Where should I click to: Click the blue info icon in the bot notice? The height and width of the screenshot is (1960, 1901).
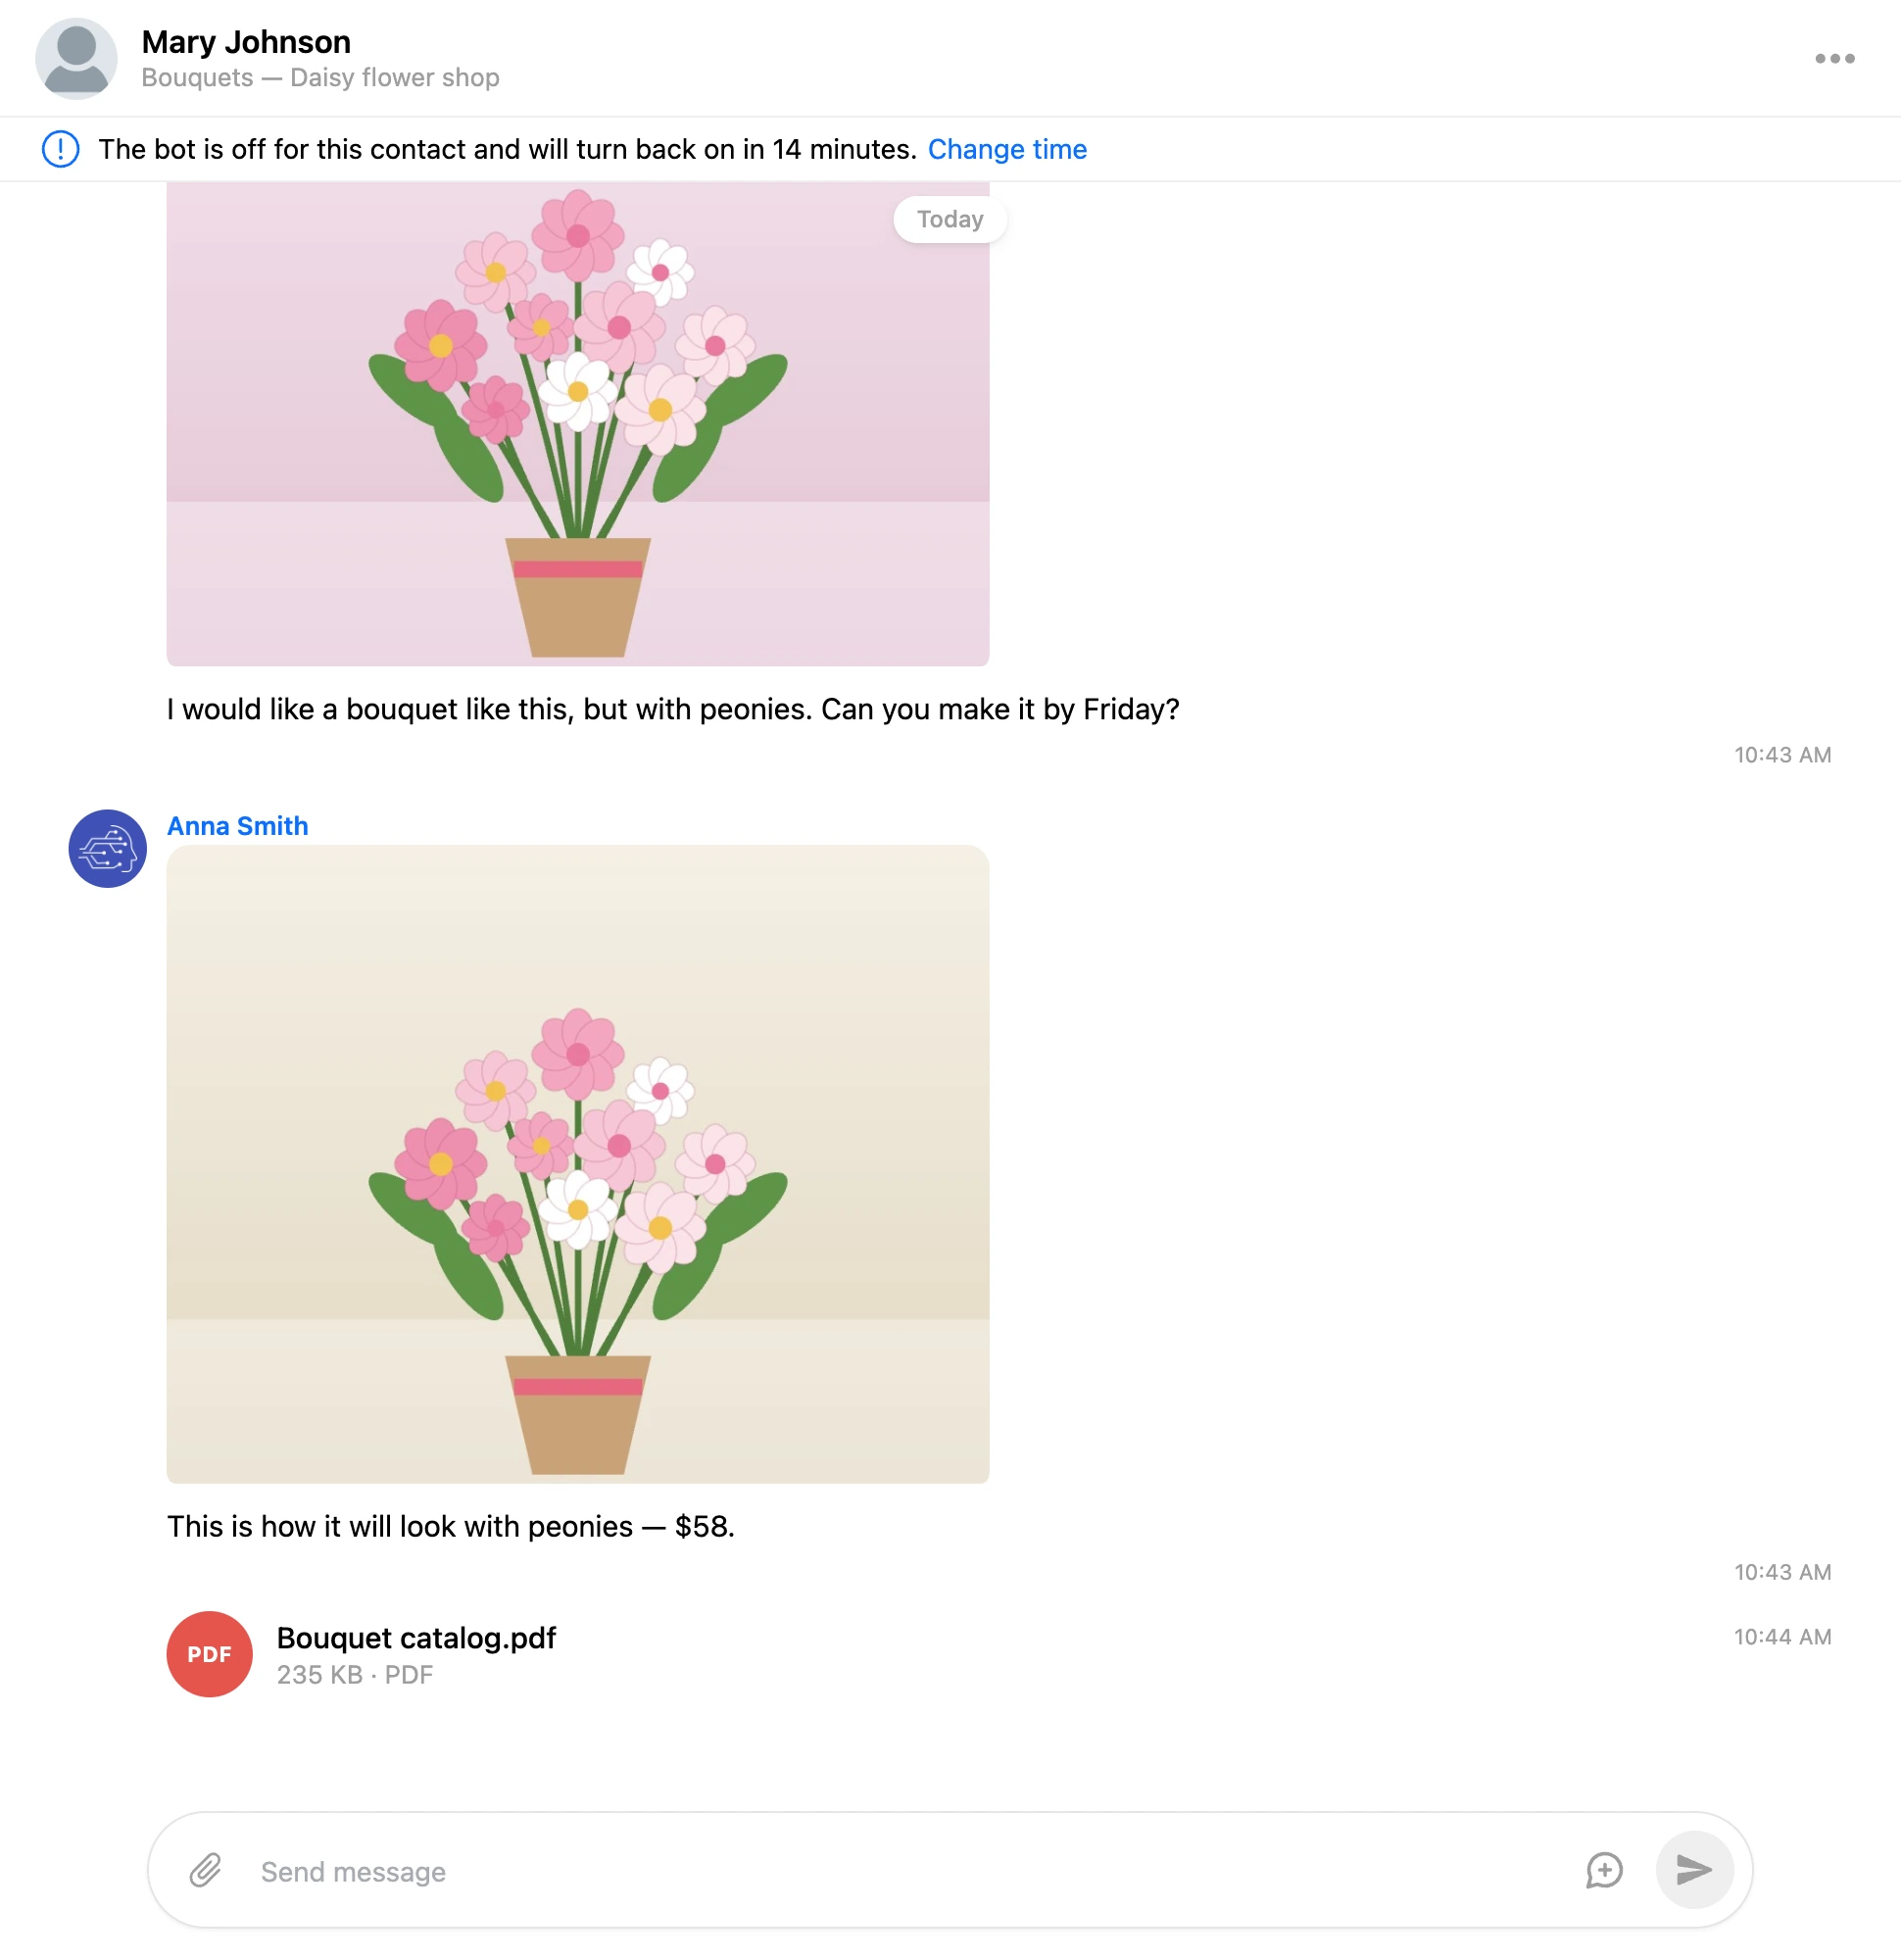pyautogui.click(x=61, y=149)
